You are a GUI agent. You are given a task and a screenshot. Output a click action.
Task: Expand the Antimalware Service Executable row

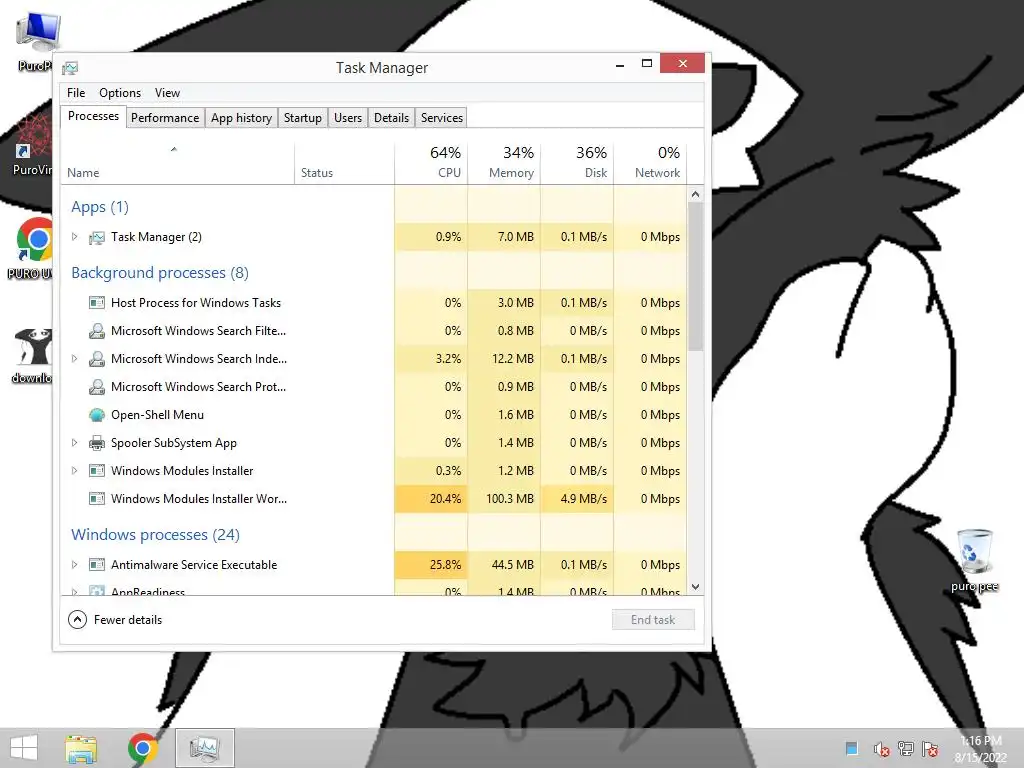[x=74, y=565]
